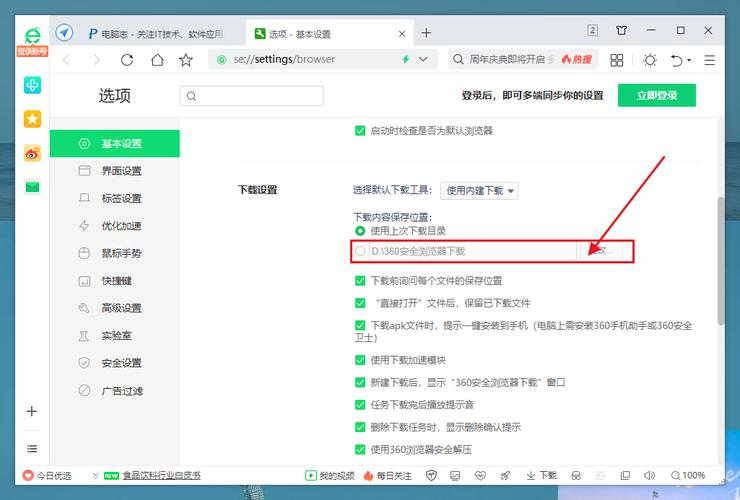Open the hamburger main menu
Screen dimensions: 740x500
[x=709, y=60]
